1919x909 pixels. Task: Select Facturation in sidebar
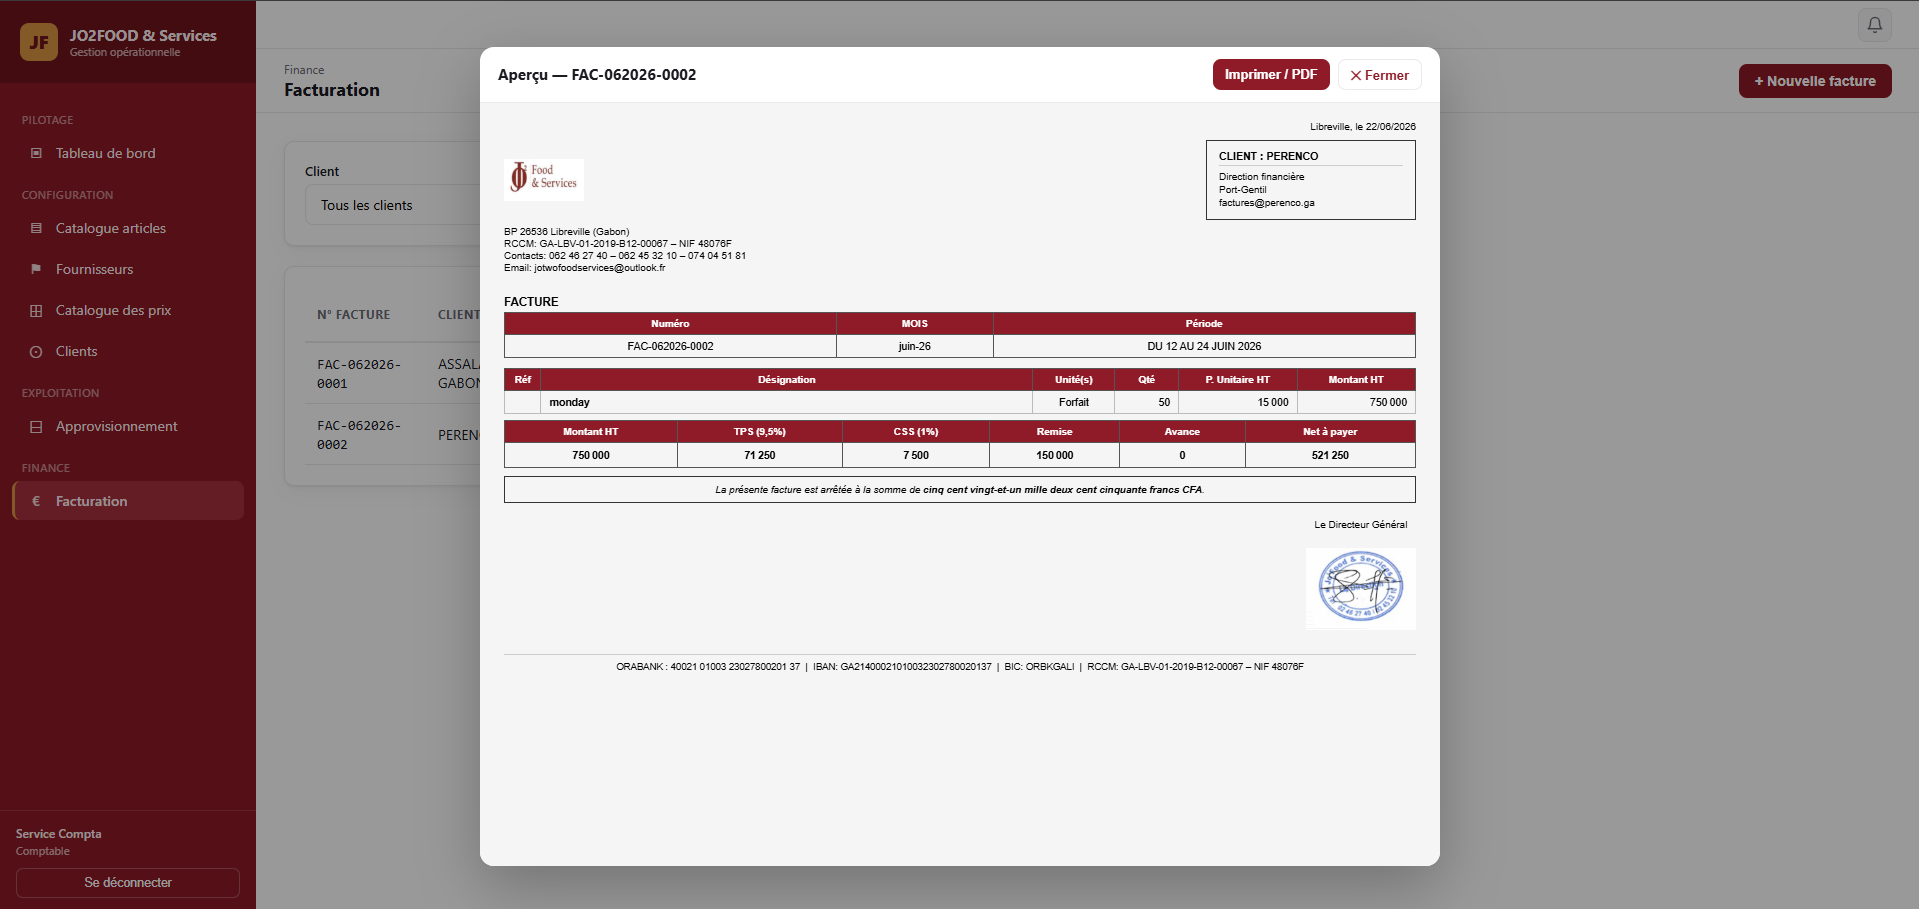point(128,501)
